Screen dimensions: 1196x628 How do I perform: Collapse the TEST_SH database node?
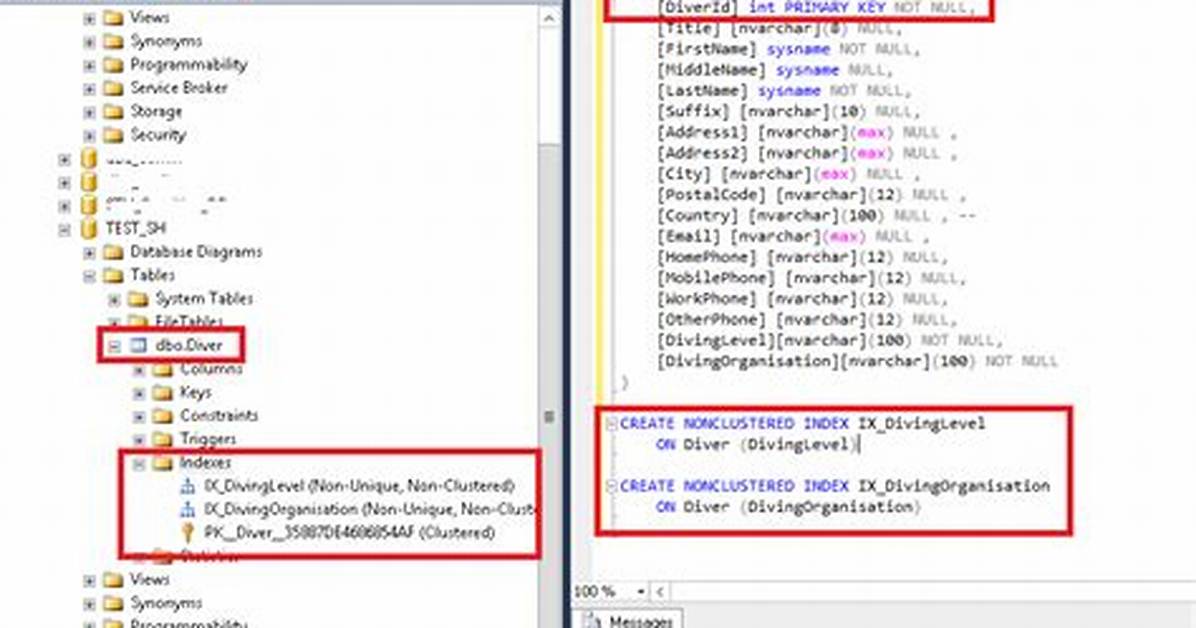[65, 229]
